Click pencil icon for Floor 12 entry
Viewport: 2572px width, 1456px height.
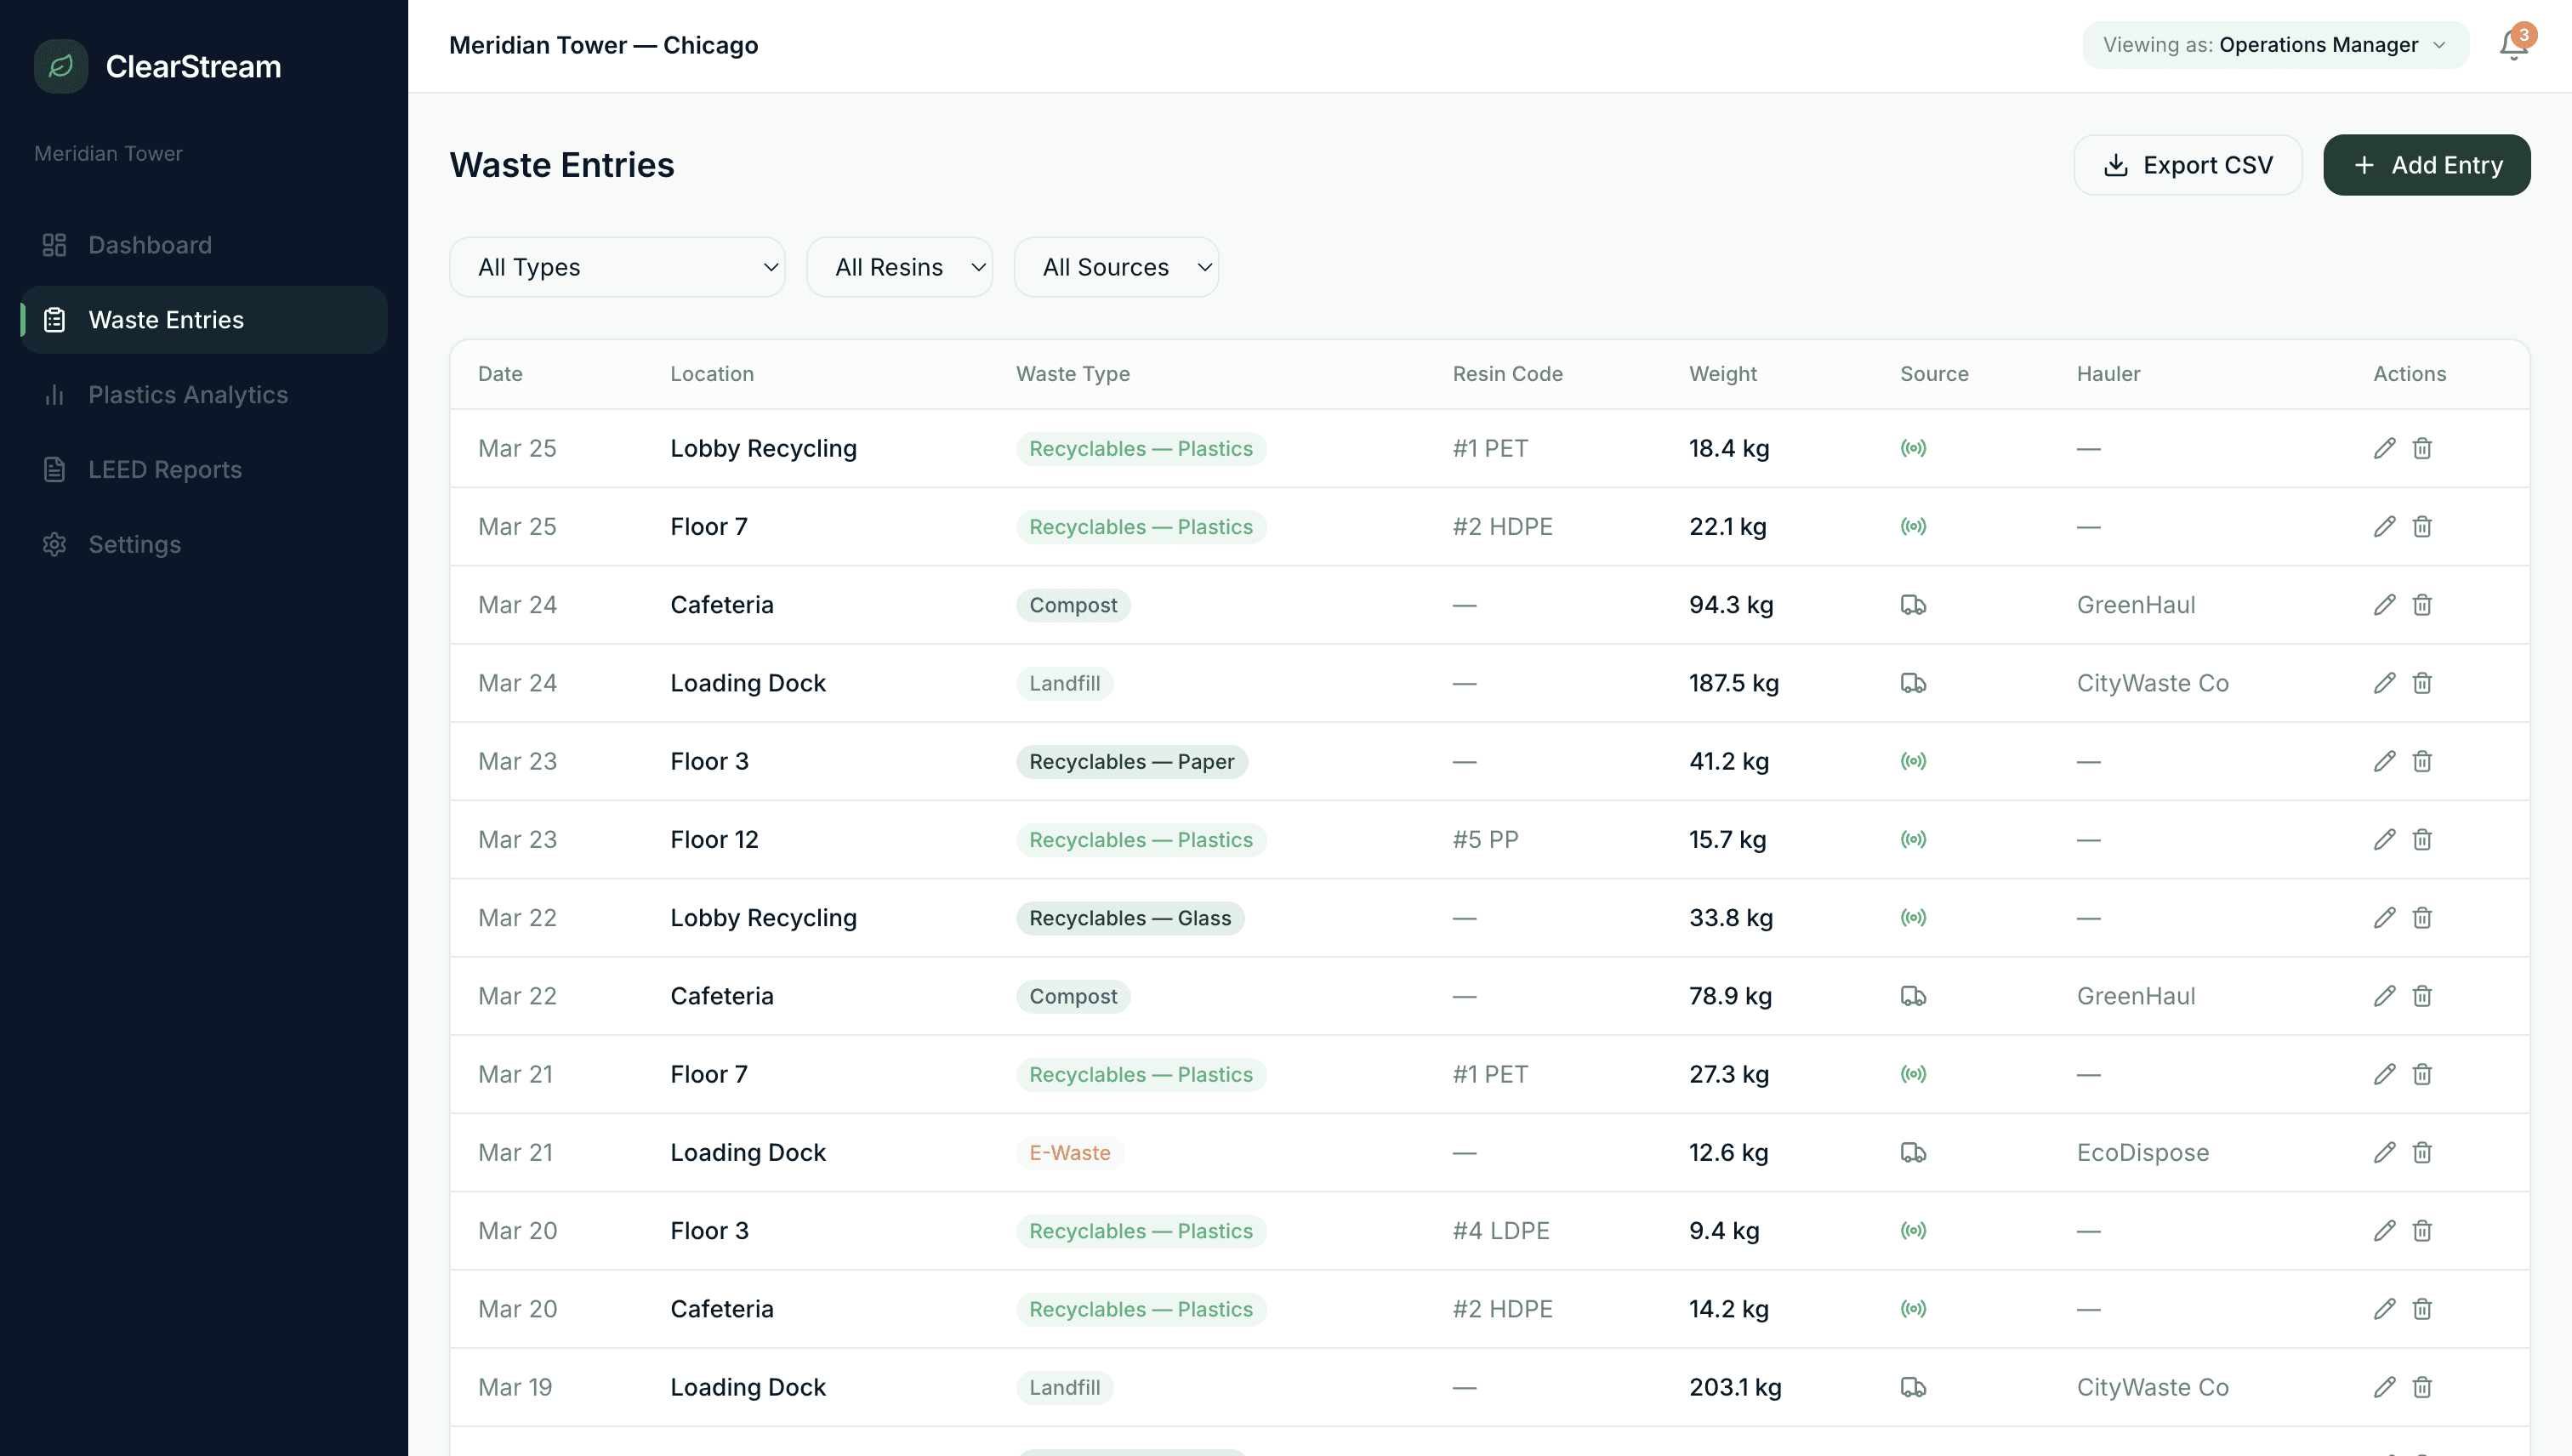click(x=2384, y=840)
